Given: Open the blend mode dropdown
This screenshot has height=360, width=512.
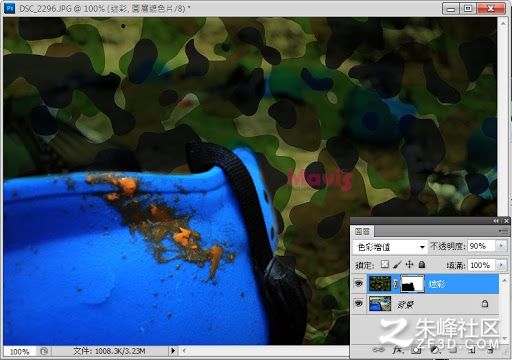Looking at the screenshot, I should pyautogui.click(x=390, y=247).
